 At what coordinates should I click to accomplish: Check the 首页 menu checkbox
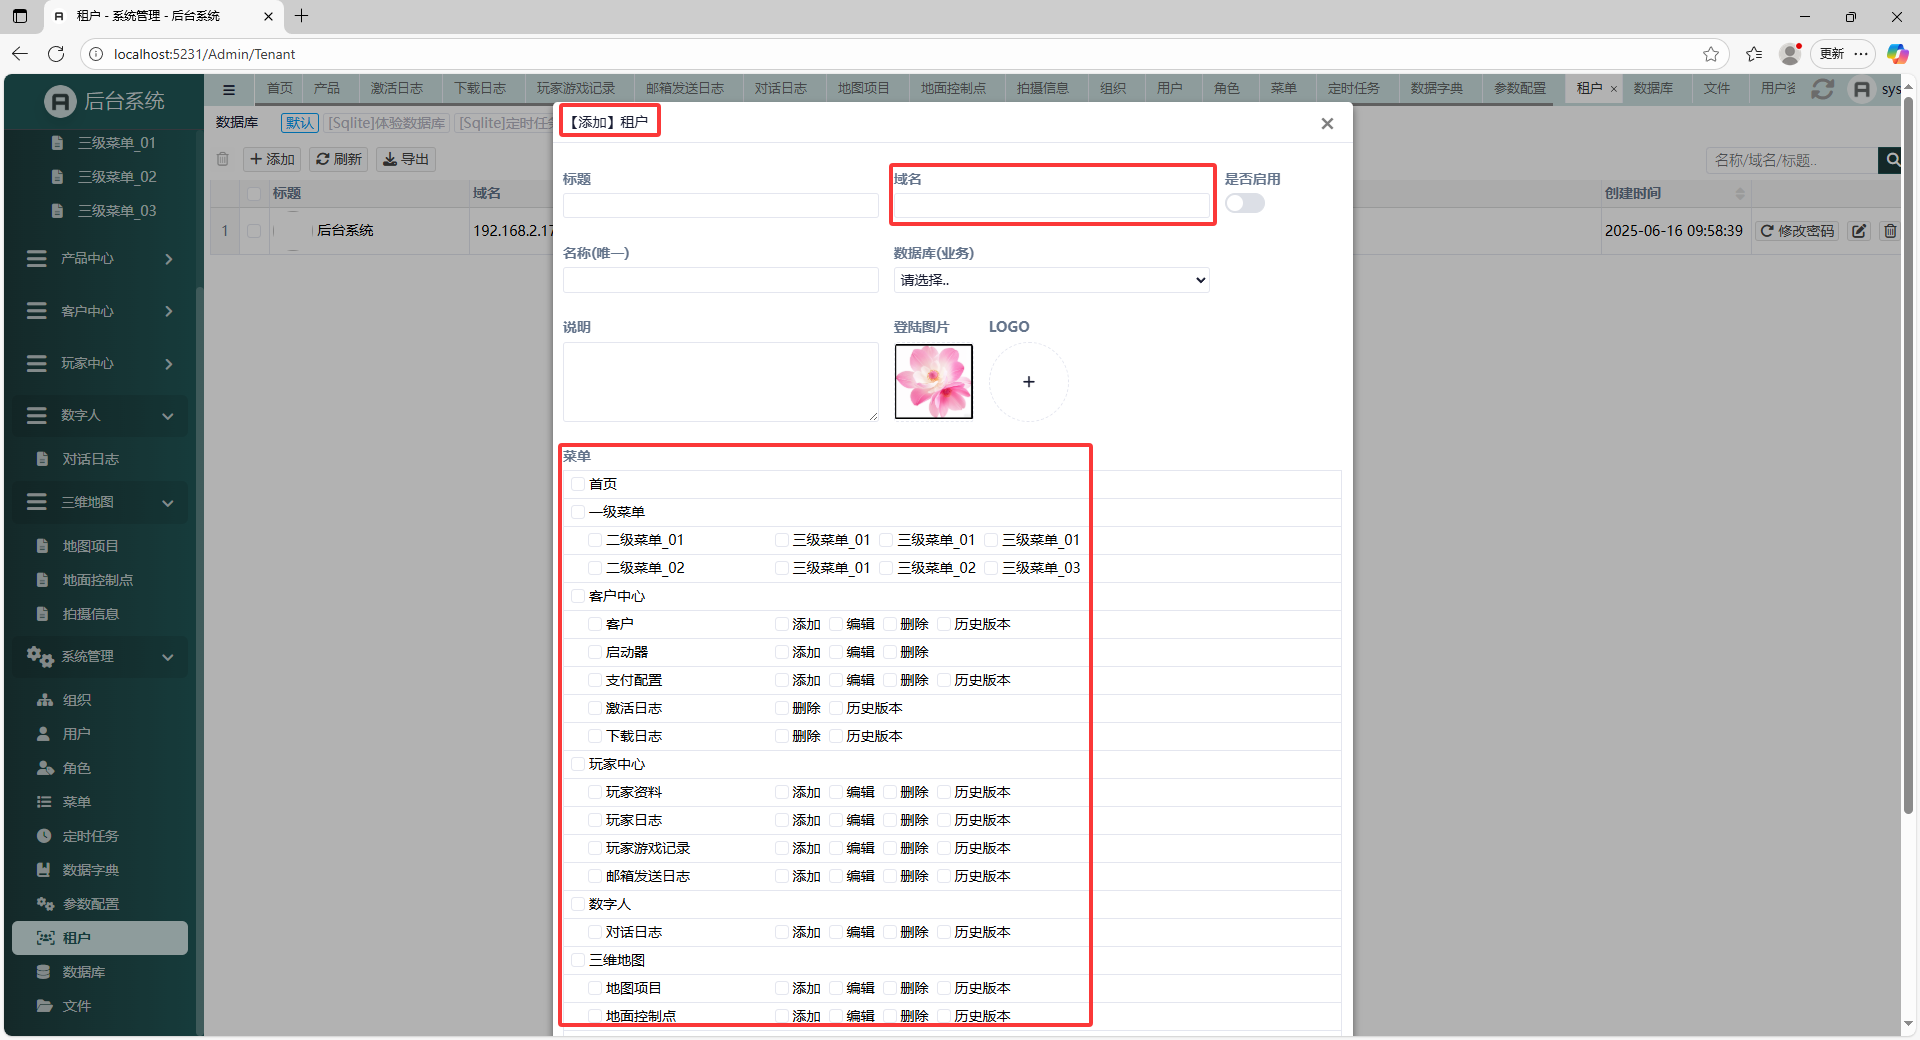pyautogui.click(x=578, y=485)
